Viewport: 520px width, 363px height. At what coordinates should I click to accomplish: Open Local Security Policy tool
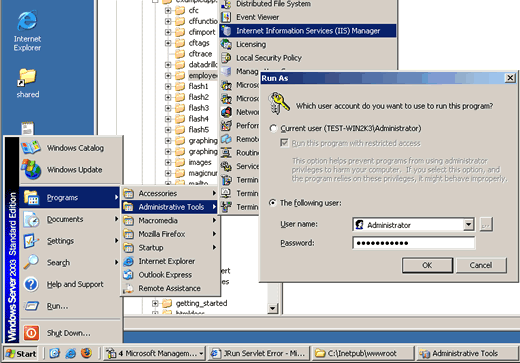269,58
